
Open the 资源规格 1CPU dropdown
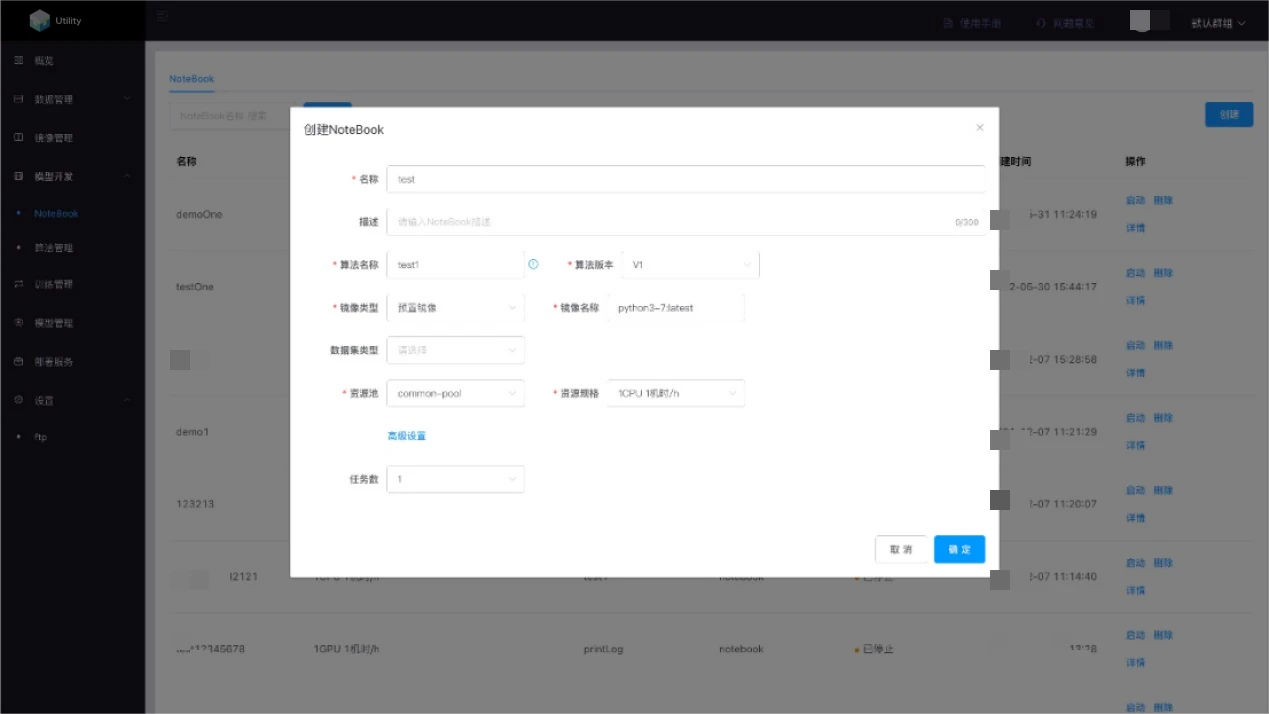tap(676, 393)
